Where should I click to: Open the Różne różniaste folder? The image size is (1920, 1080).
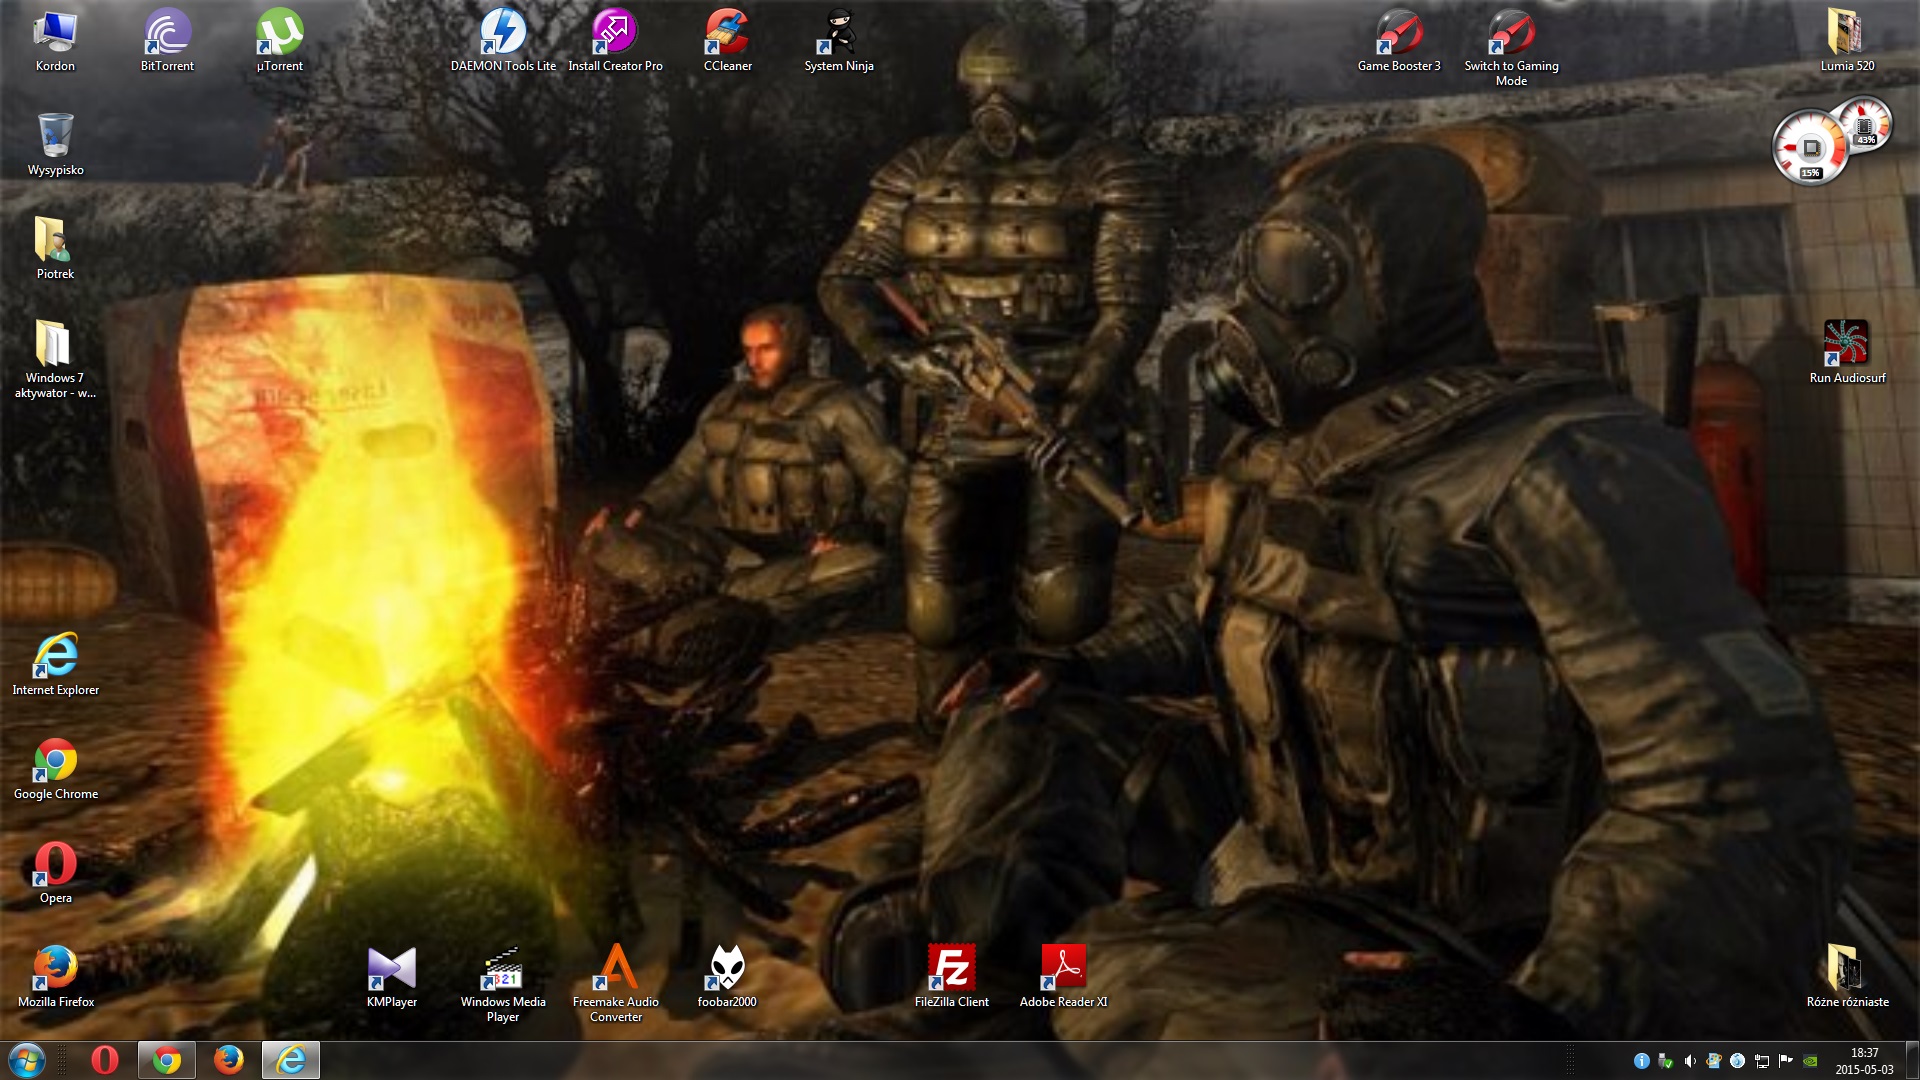pos(1847,976)
